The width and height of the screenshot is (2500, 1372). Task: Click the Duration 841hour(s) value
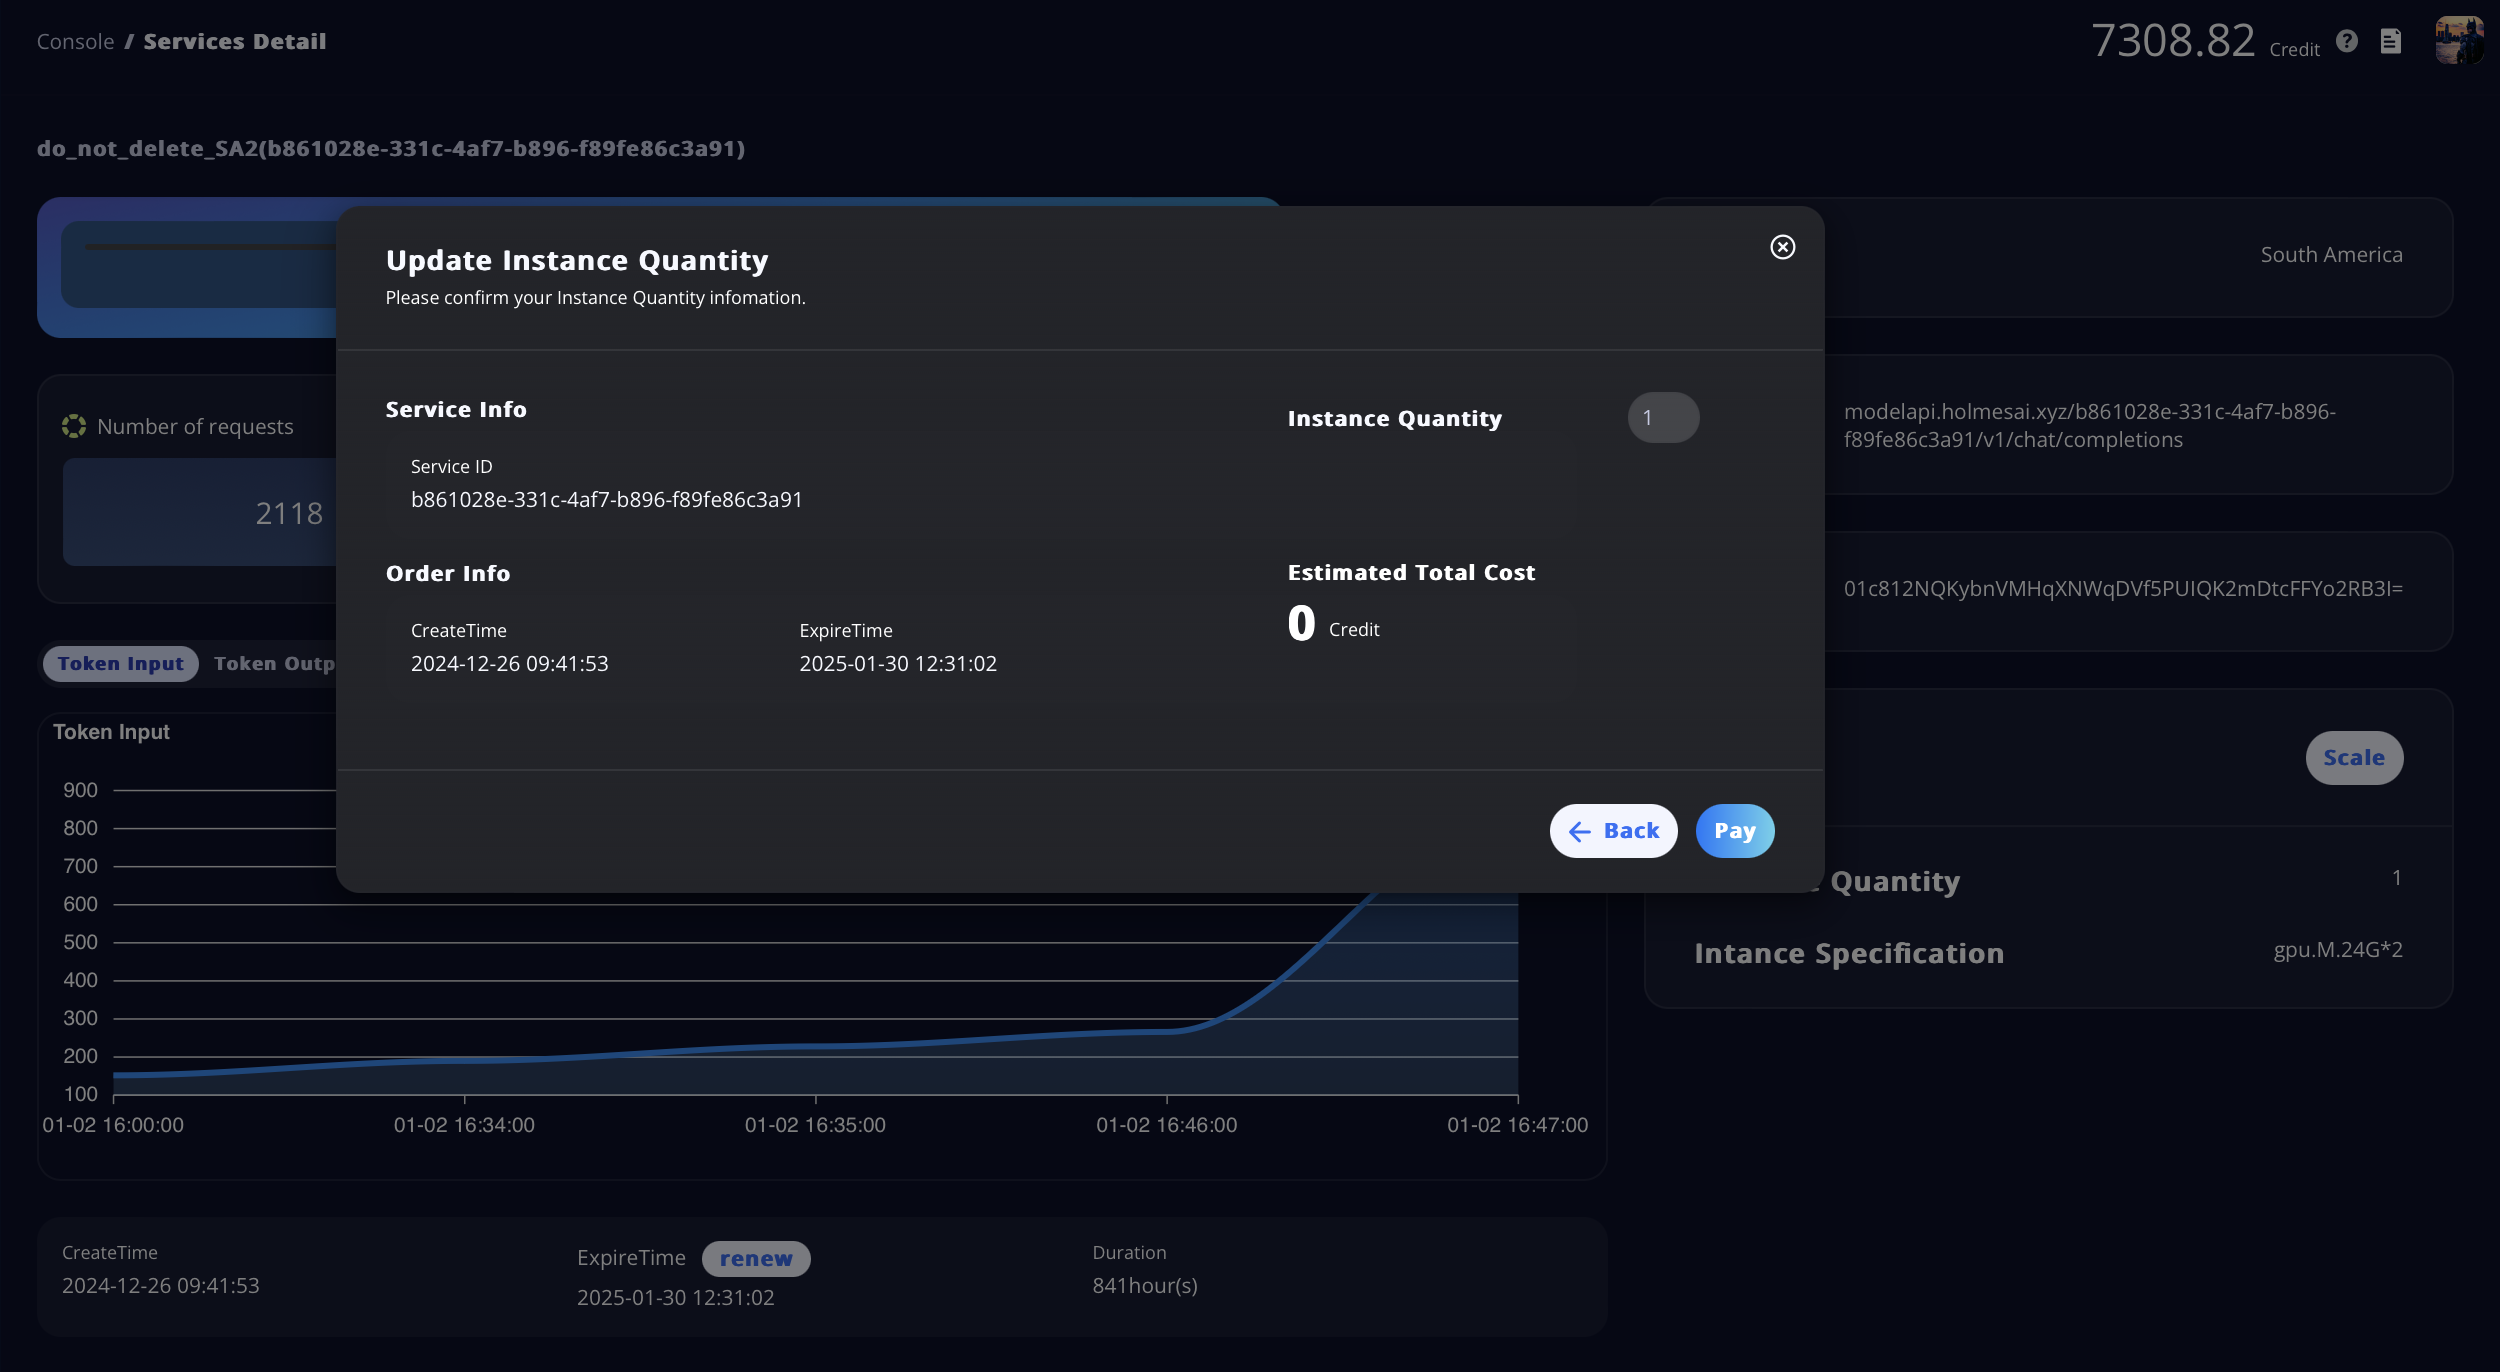[x=1145, y=1286]
